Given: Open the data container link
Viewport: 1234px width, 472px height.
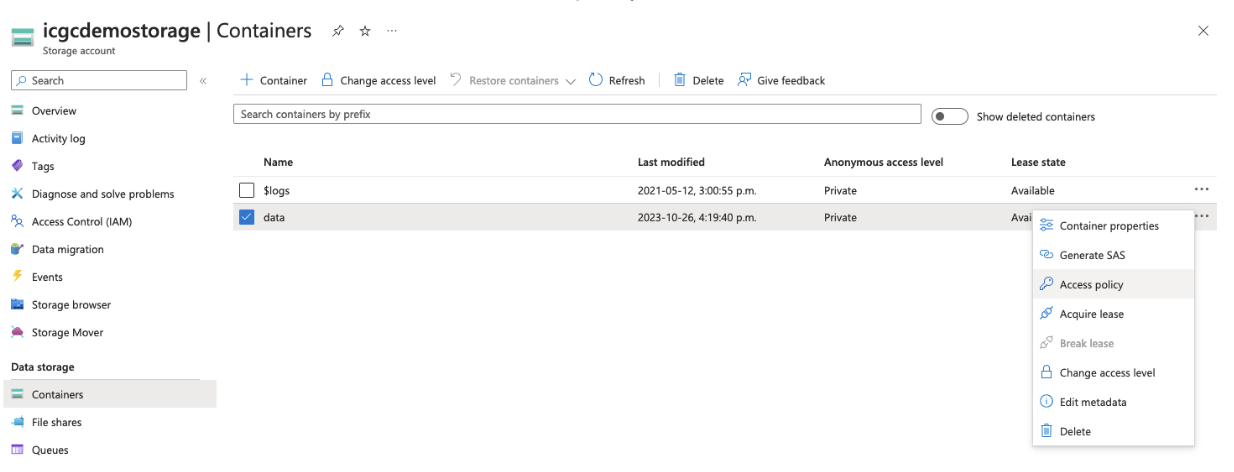Looking at the screenshot, I should tap(274, 217).
